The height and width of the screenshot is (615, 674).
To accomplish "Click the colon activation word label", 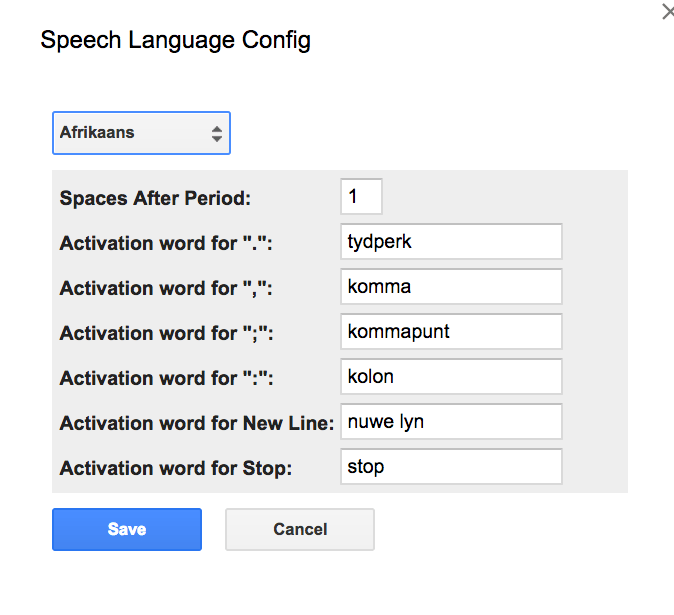I will click(x=166, y=378).
